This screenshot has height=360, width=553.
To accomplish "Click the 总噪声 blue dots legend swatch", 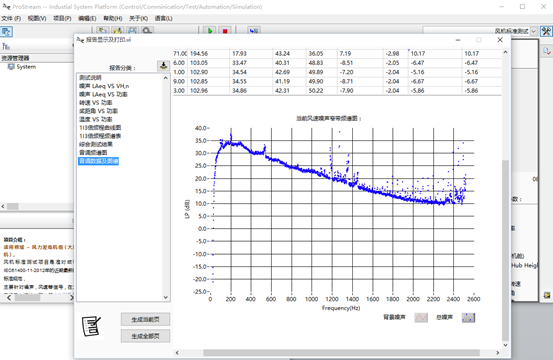I will [468, 317].
